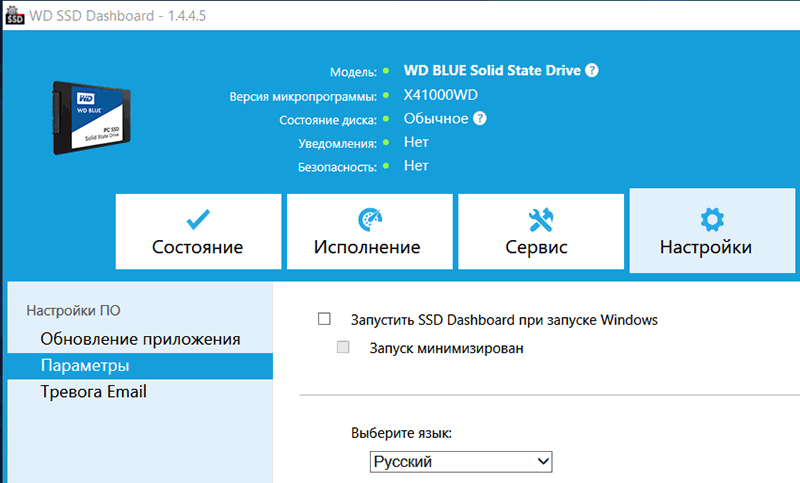Image resolution: width=800 pixels, height=483 pixels.
Task: Toggle the Запуск минимизирован checkbox
Action: click(343, 347)
